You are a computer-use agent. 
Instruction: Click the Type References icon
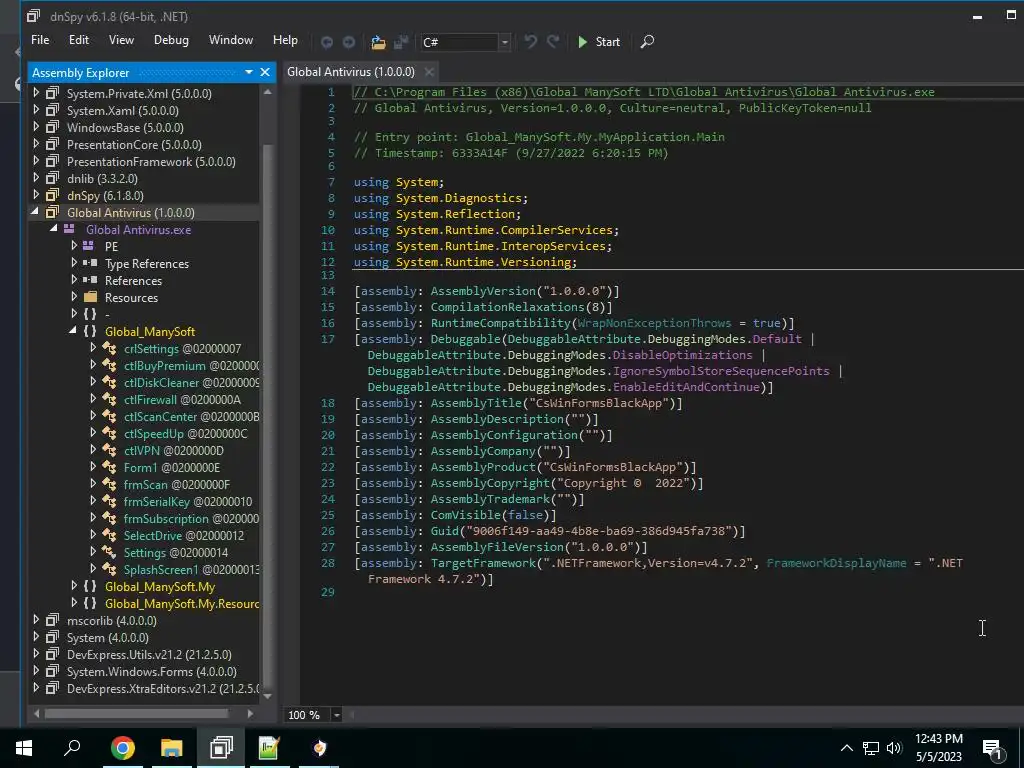coord(91,263)
